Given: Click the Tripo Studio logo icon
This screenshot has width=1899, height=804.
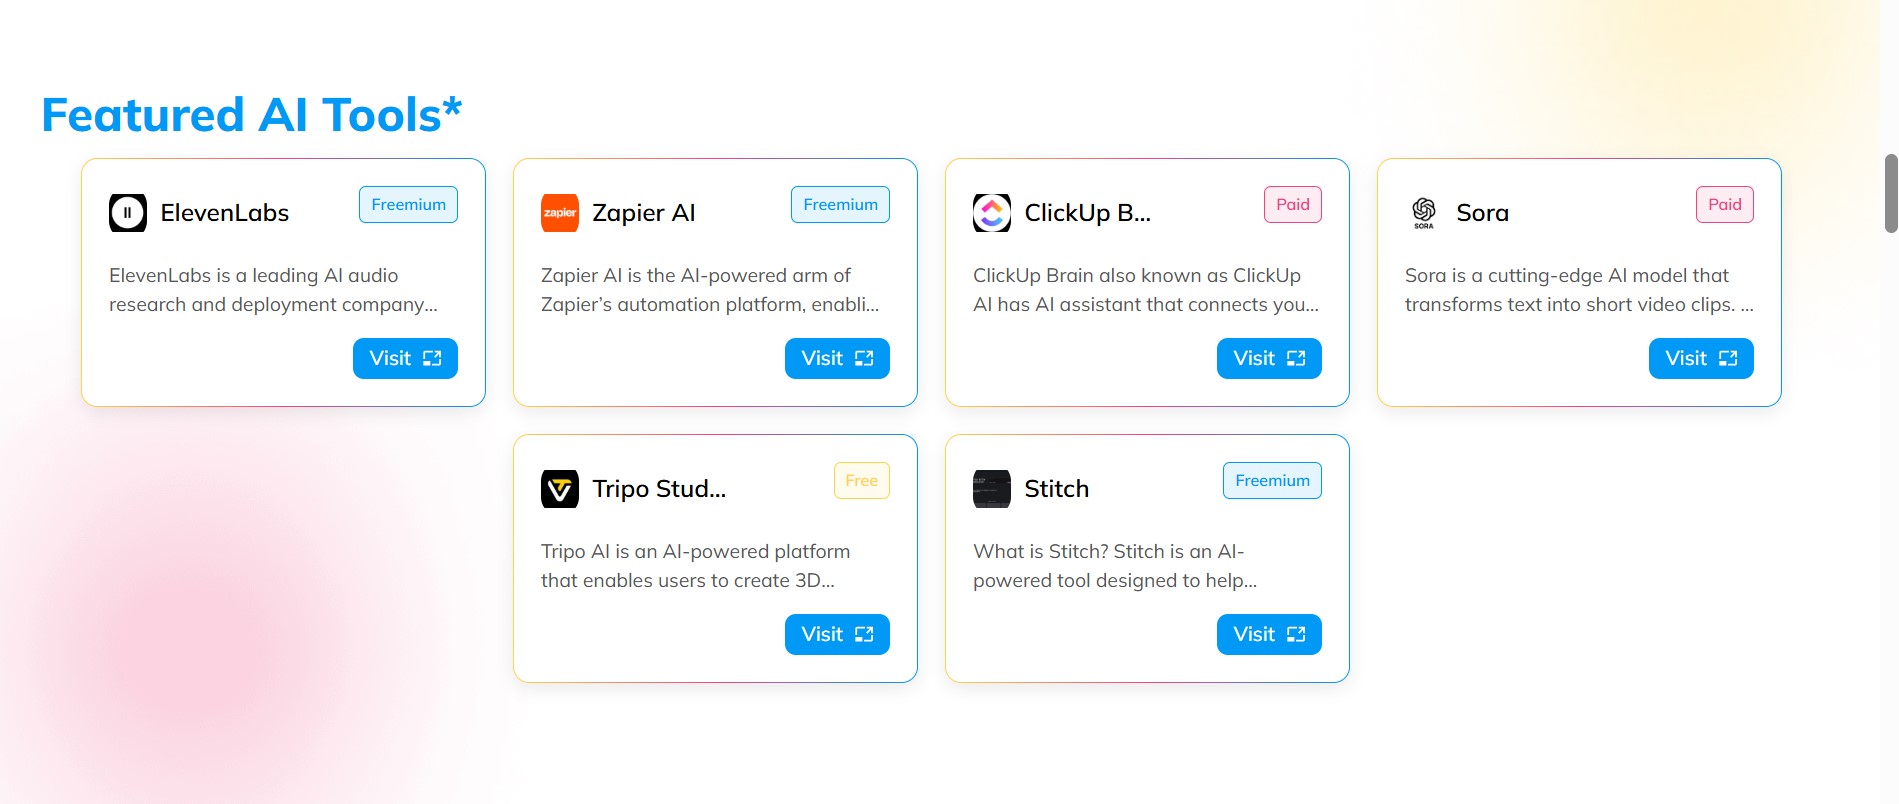Looking at the screenshot, I should [x=559, y=489].
